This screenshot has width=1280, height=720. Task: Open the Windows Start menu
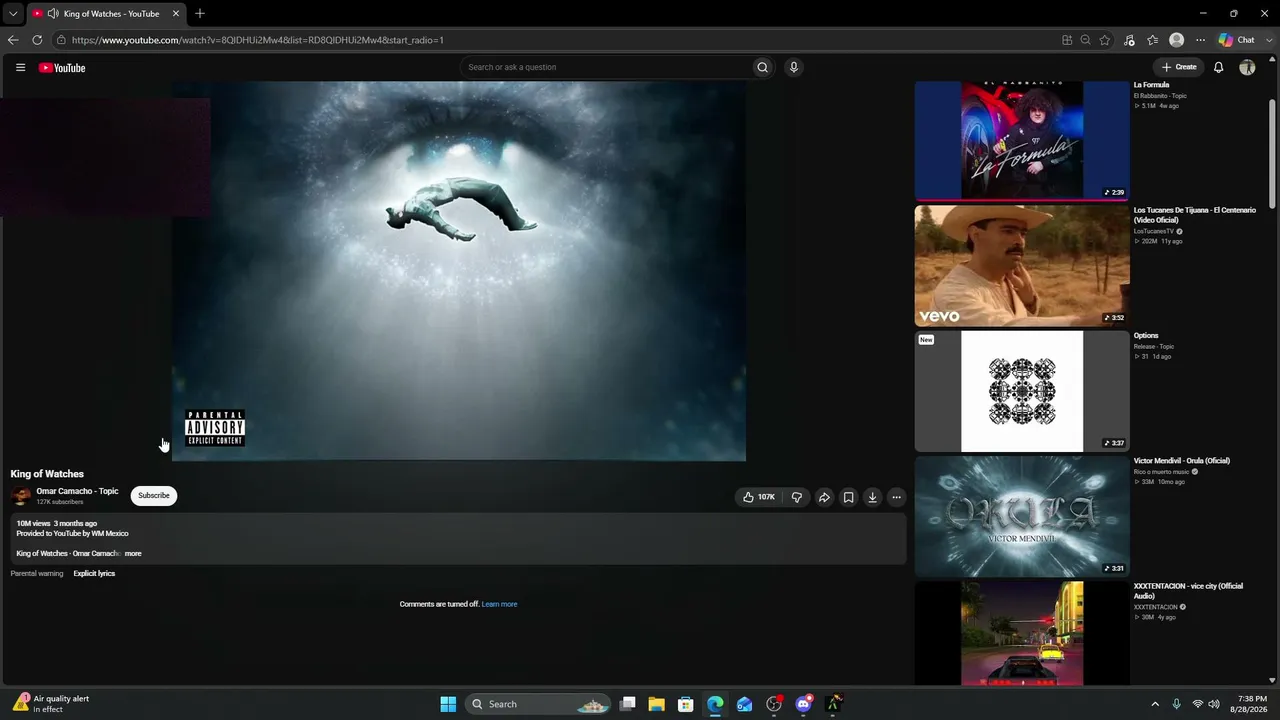pyautogui.click(x=448, y=704)
